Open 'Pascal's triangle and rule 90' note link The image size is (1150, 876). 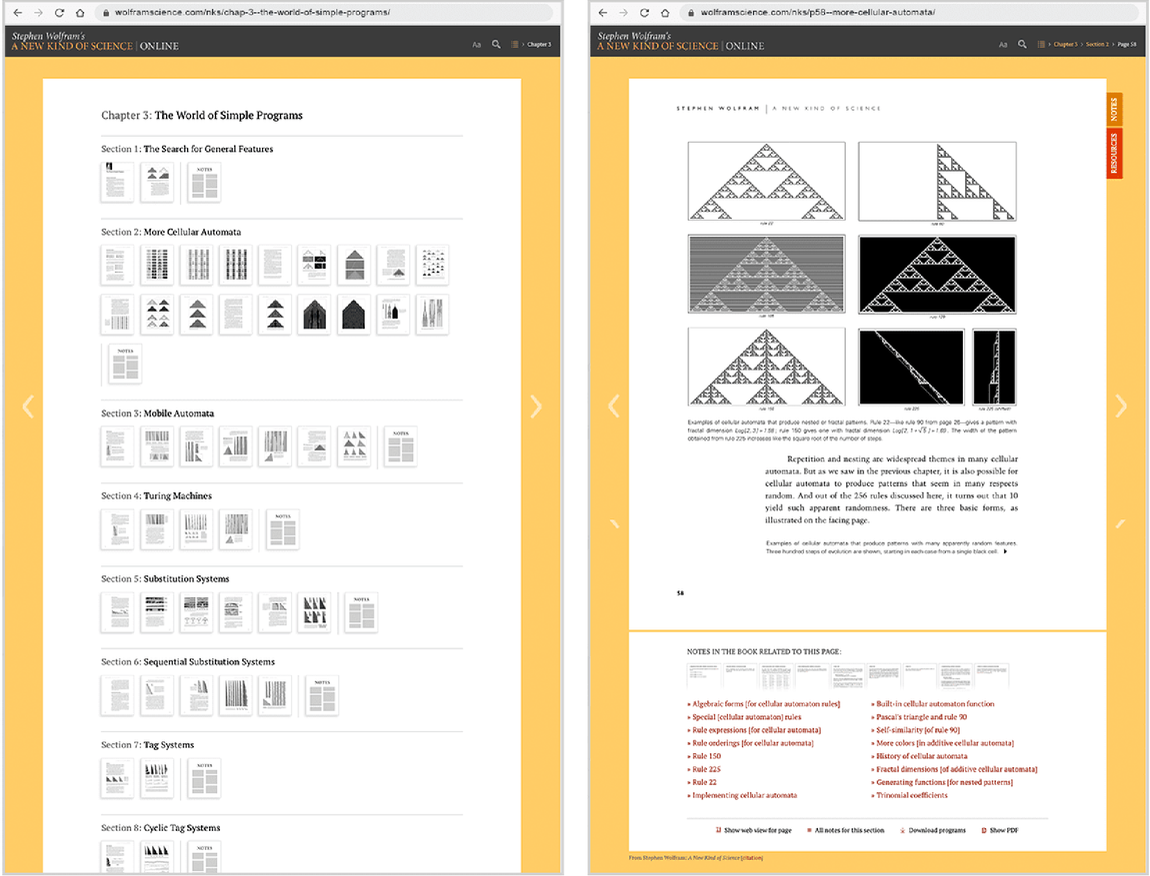[922, 717]
